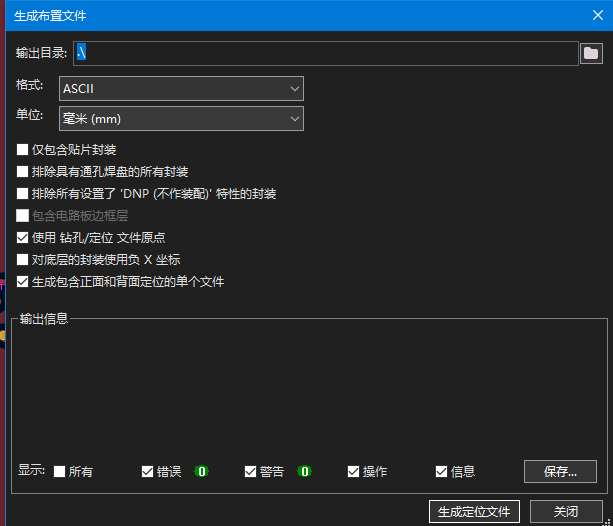Uncheck 使用 钻孔/定位 文件原点
The height and width of the screenshot is (526, 613).
pos(22,237)
